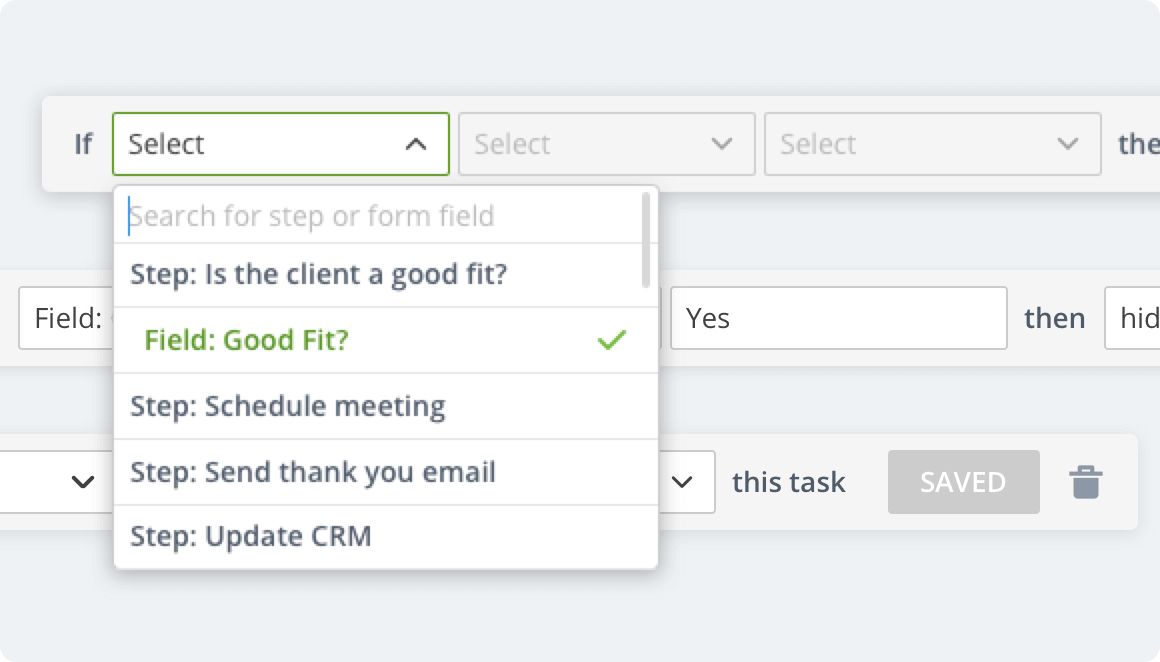The width and height of the screenshot is (1160, 662).
Task: Collapse the open Select dropdown via its chevron
Action: click(x=416, y=144)
